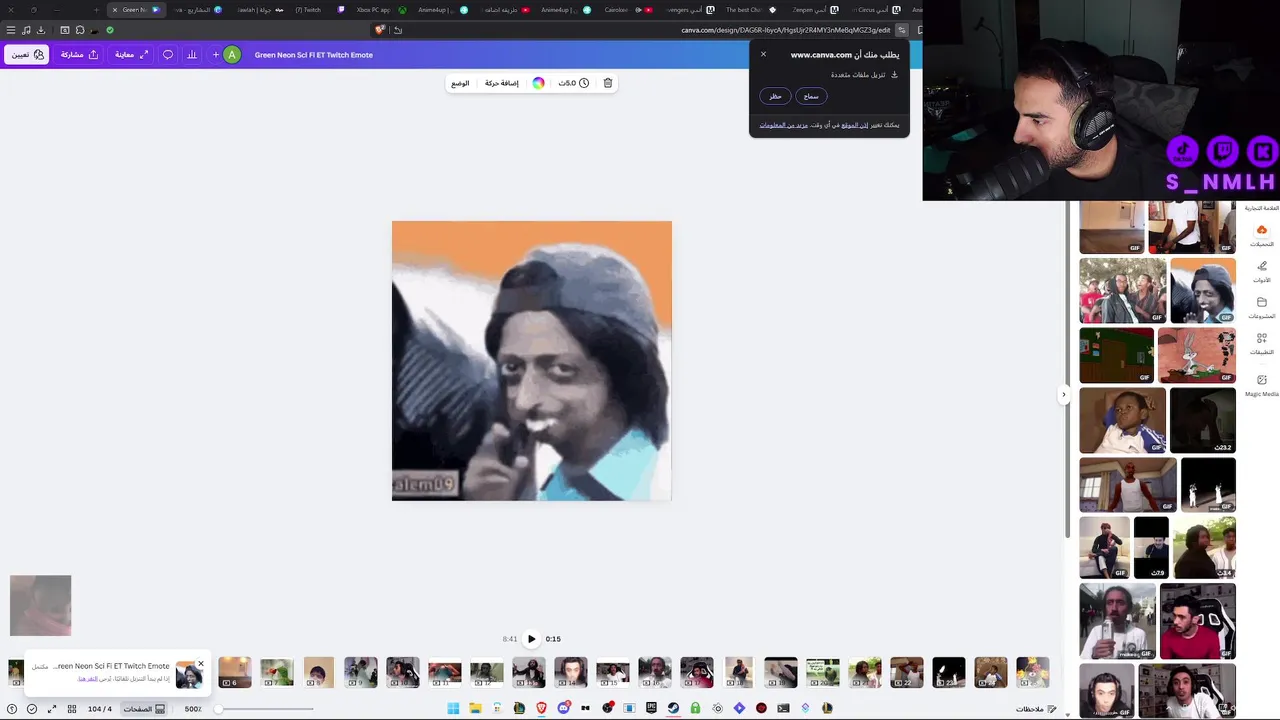Toggle the Pages button in bottom bar
The width and height of the screenshot is (1280, 720).
point(144,709)
